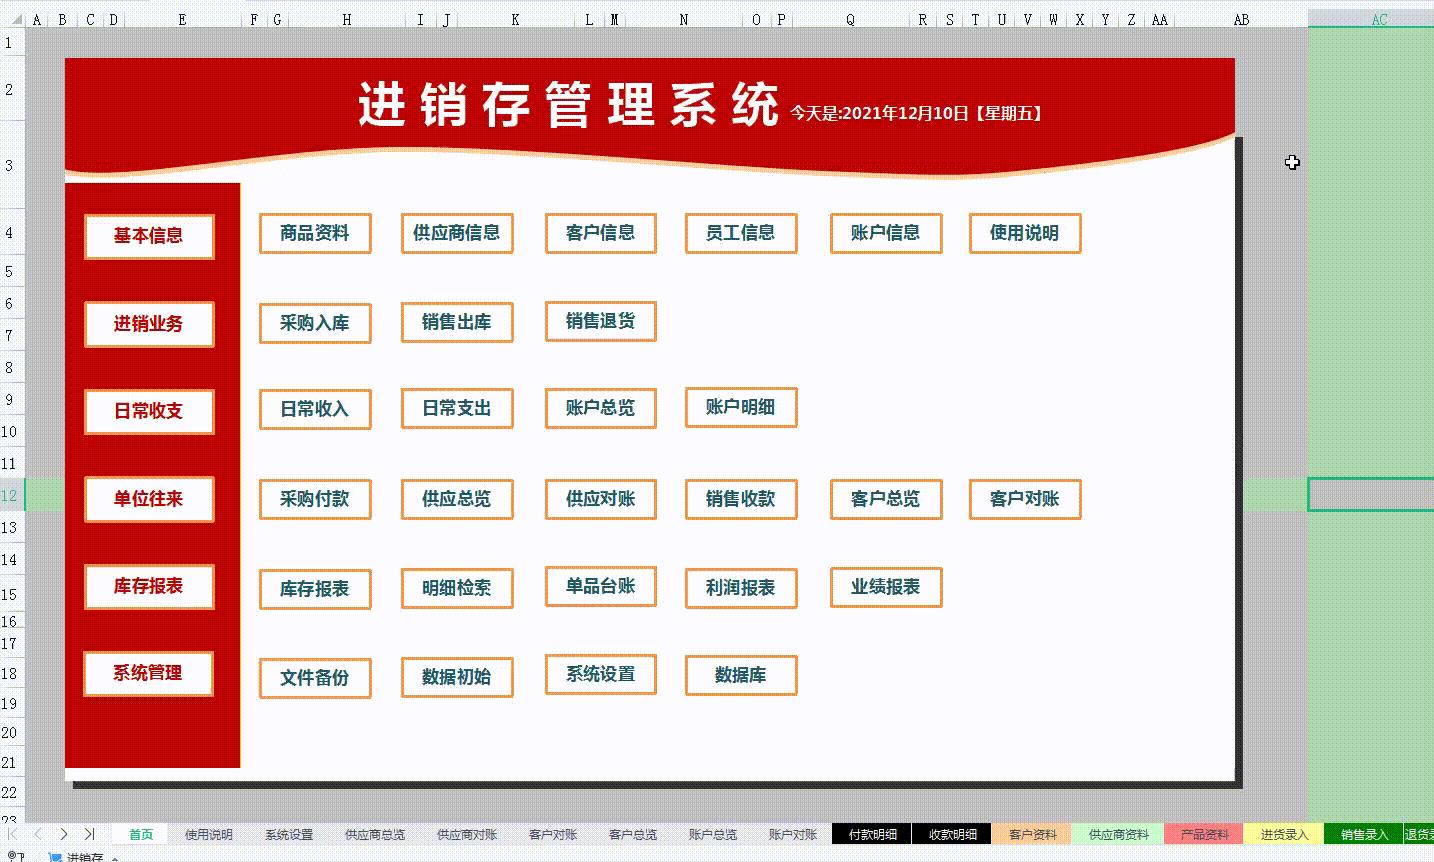The height and width of the screenshot is (862, 1434).
Task: Click the 文件备份 backup button
Action: click(x=315, y=678)
